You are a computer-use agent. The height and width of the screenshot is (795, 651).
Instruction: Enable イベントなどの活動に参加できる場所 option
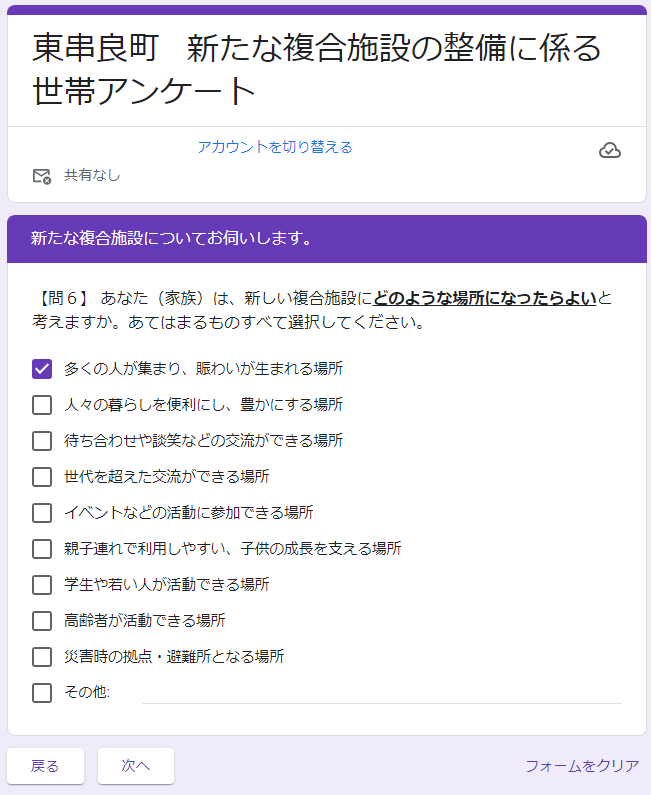[x=42, y=513]
